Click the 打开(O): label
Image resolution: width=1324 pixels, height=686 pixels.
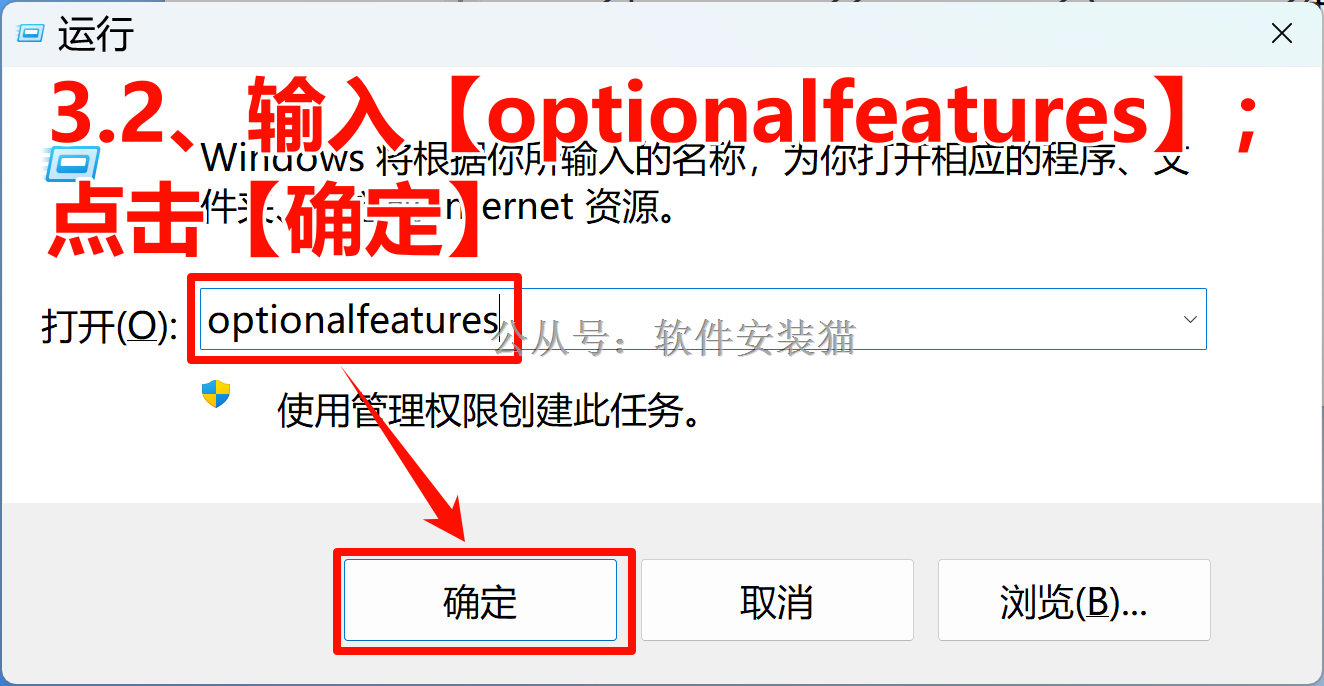tap(109, 326)
